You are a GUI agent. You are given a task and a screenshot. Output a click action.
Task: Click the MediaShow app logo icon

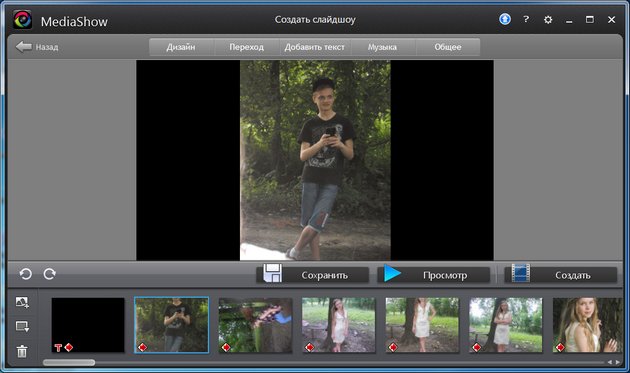[22, 20]
